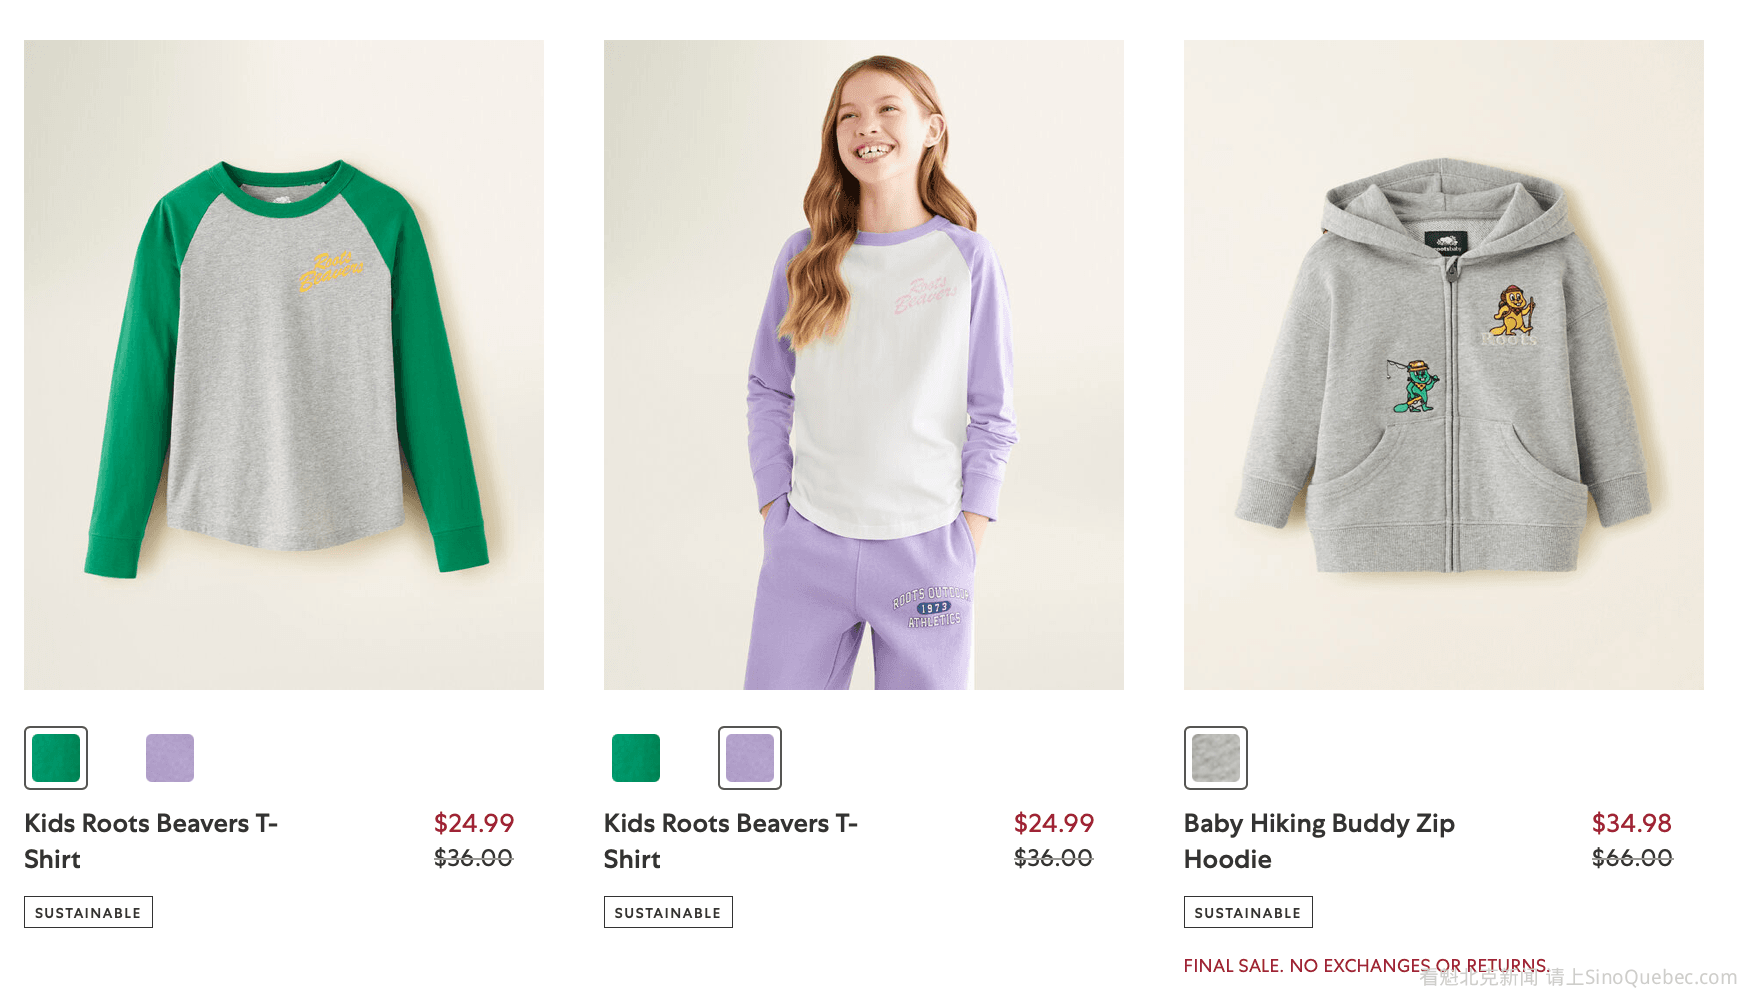The image size is (1744, 994).
Task: Click the $34.98 hoodie sale price
Action: tap(1632, 823)
